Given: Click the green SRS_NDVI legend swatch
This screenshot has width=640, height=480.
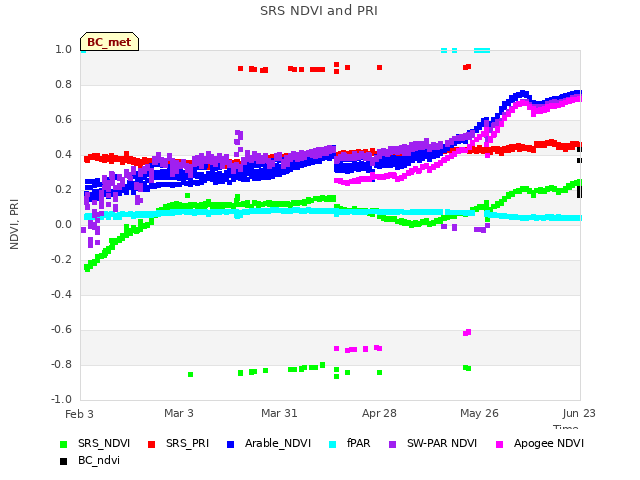Looking at the screenshot, I should [x=63, y=444].
